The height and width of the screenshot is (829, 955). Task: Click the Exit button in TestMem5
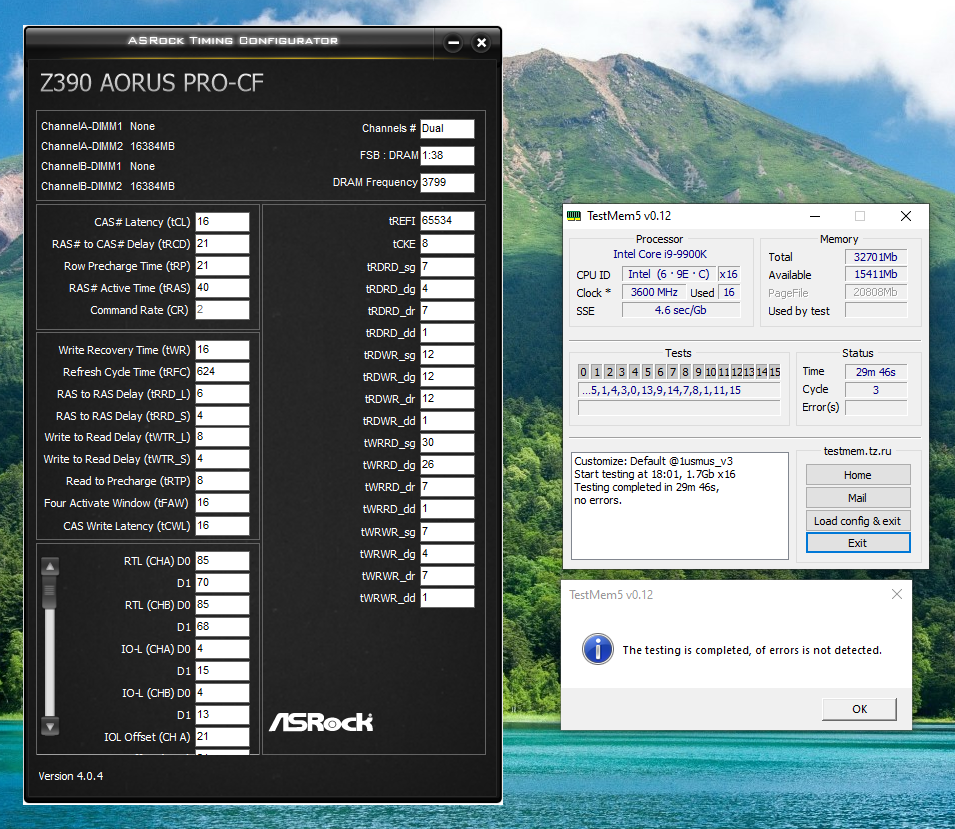click(x=858, y=543)
